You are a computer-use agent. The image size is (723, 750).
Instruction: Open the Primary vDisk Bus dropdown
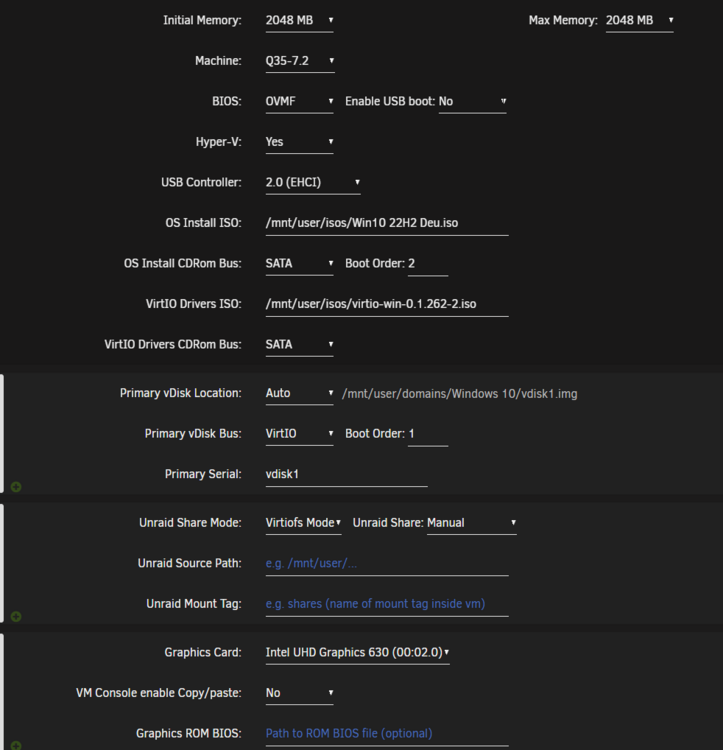coord(299,434)
